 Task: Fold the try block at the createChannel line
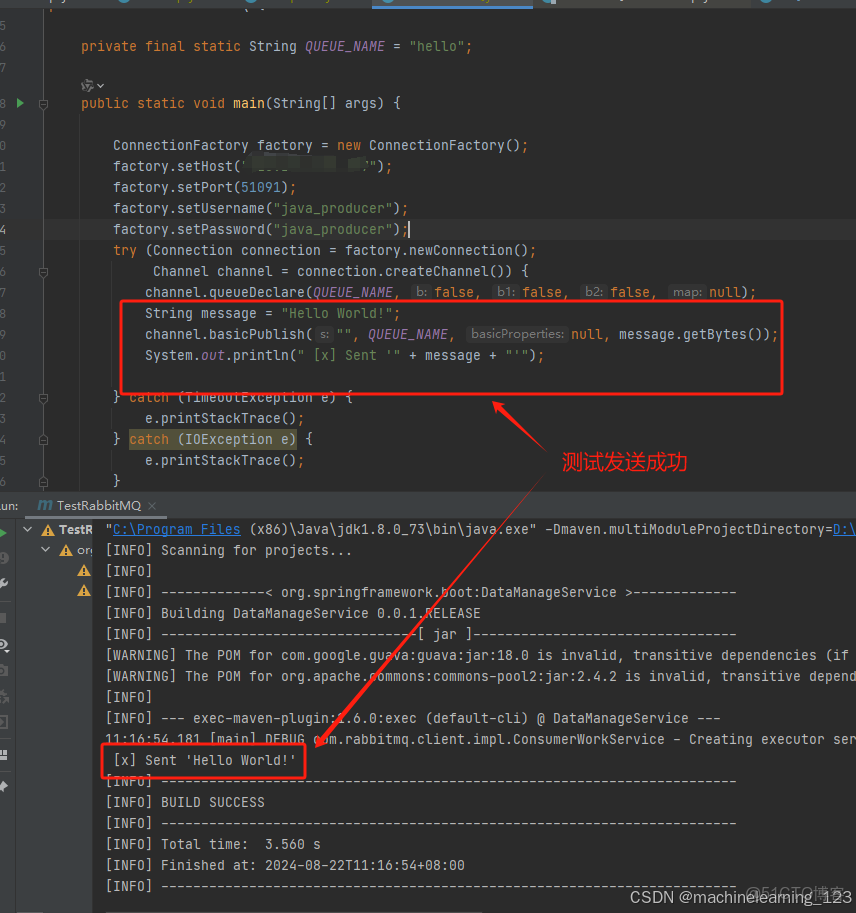(x=43, y=272)
